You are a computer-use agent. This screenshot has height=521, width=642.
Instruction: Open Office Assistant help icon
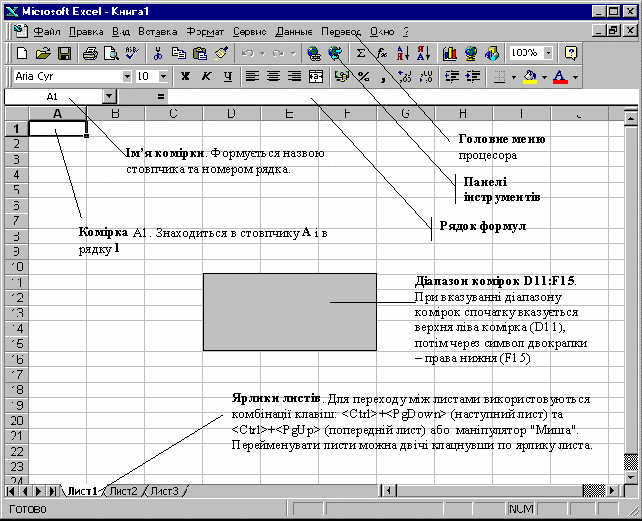571,53
